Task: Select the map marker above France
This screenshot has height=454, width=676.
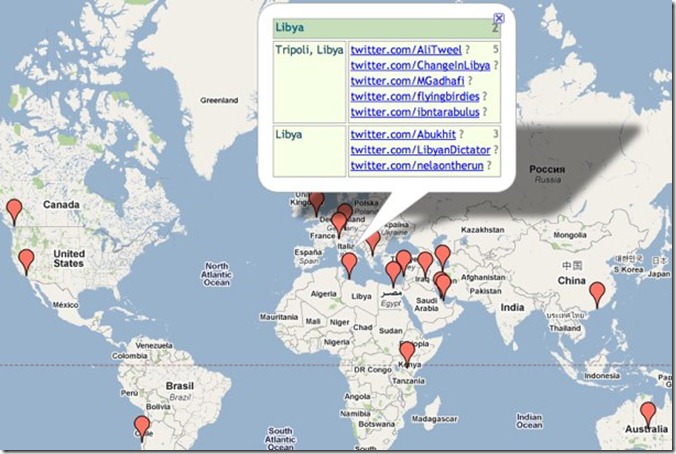Action: pyautogui.click(x=339, y=224)
